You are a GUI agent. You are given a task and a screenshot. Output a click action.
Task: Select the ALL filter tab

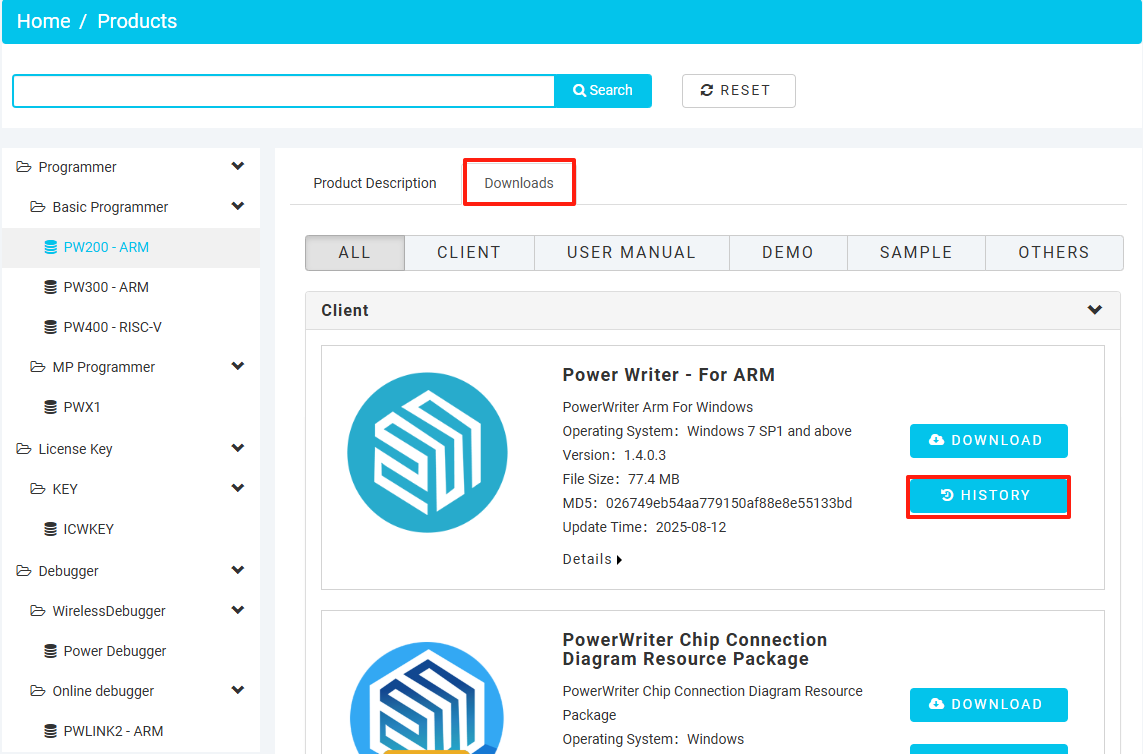355,253
